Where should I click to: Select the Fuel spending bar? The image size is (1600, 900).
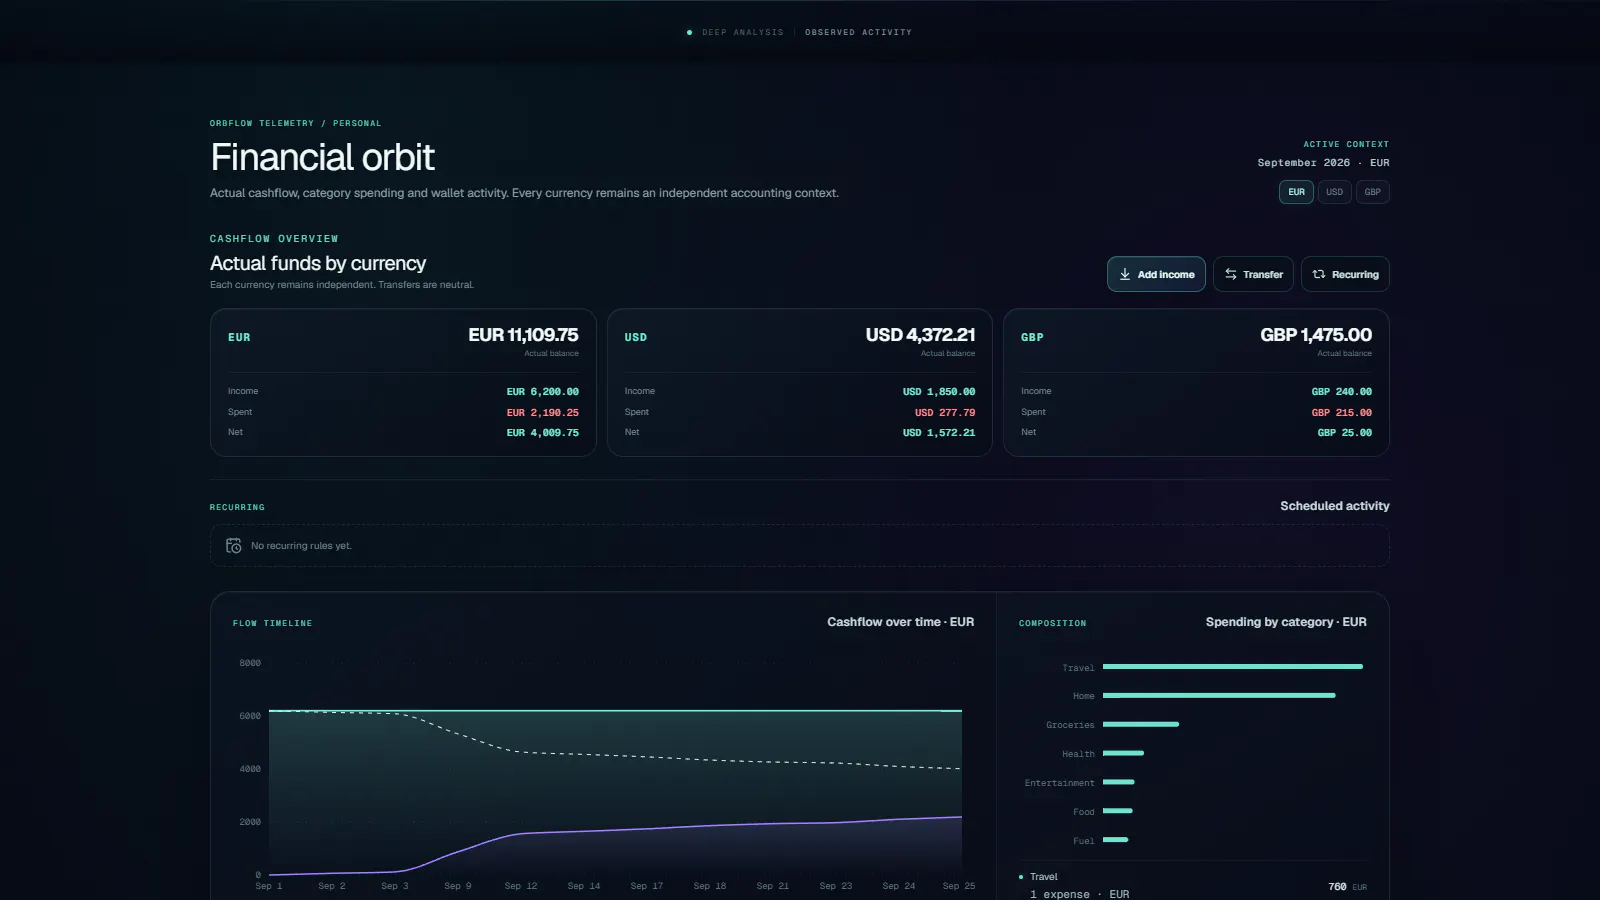click(1116, 840)
